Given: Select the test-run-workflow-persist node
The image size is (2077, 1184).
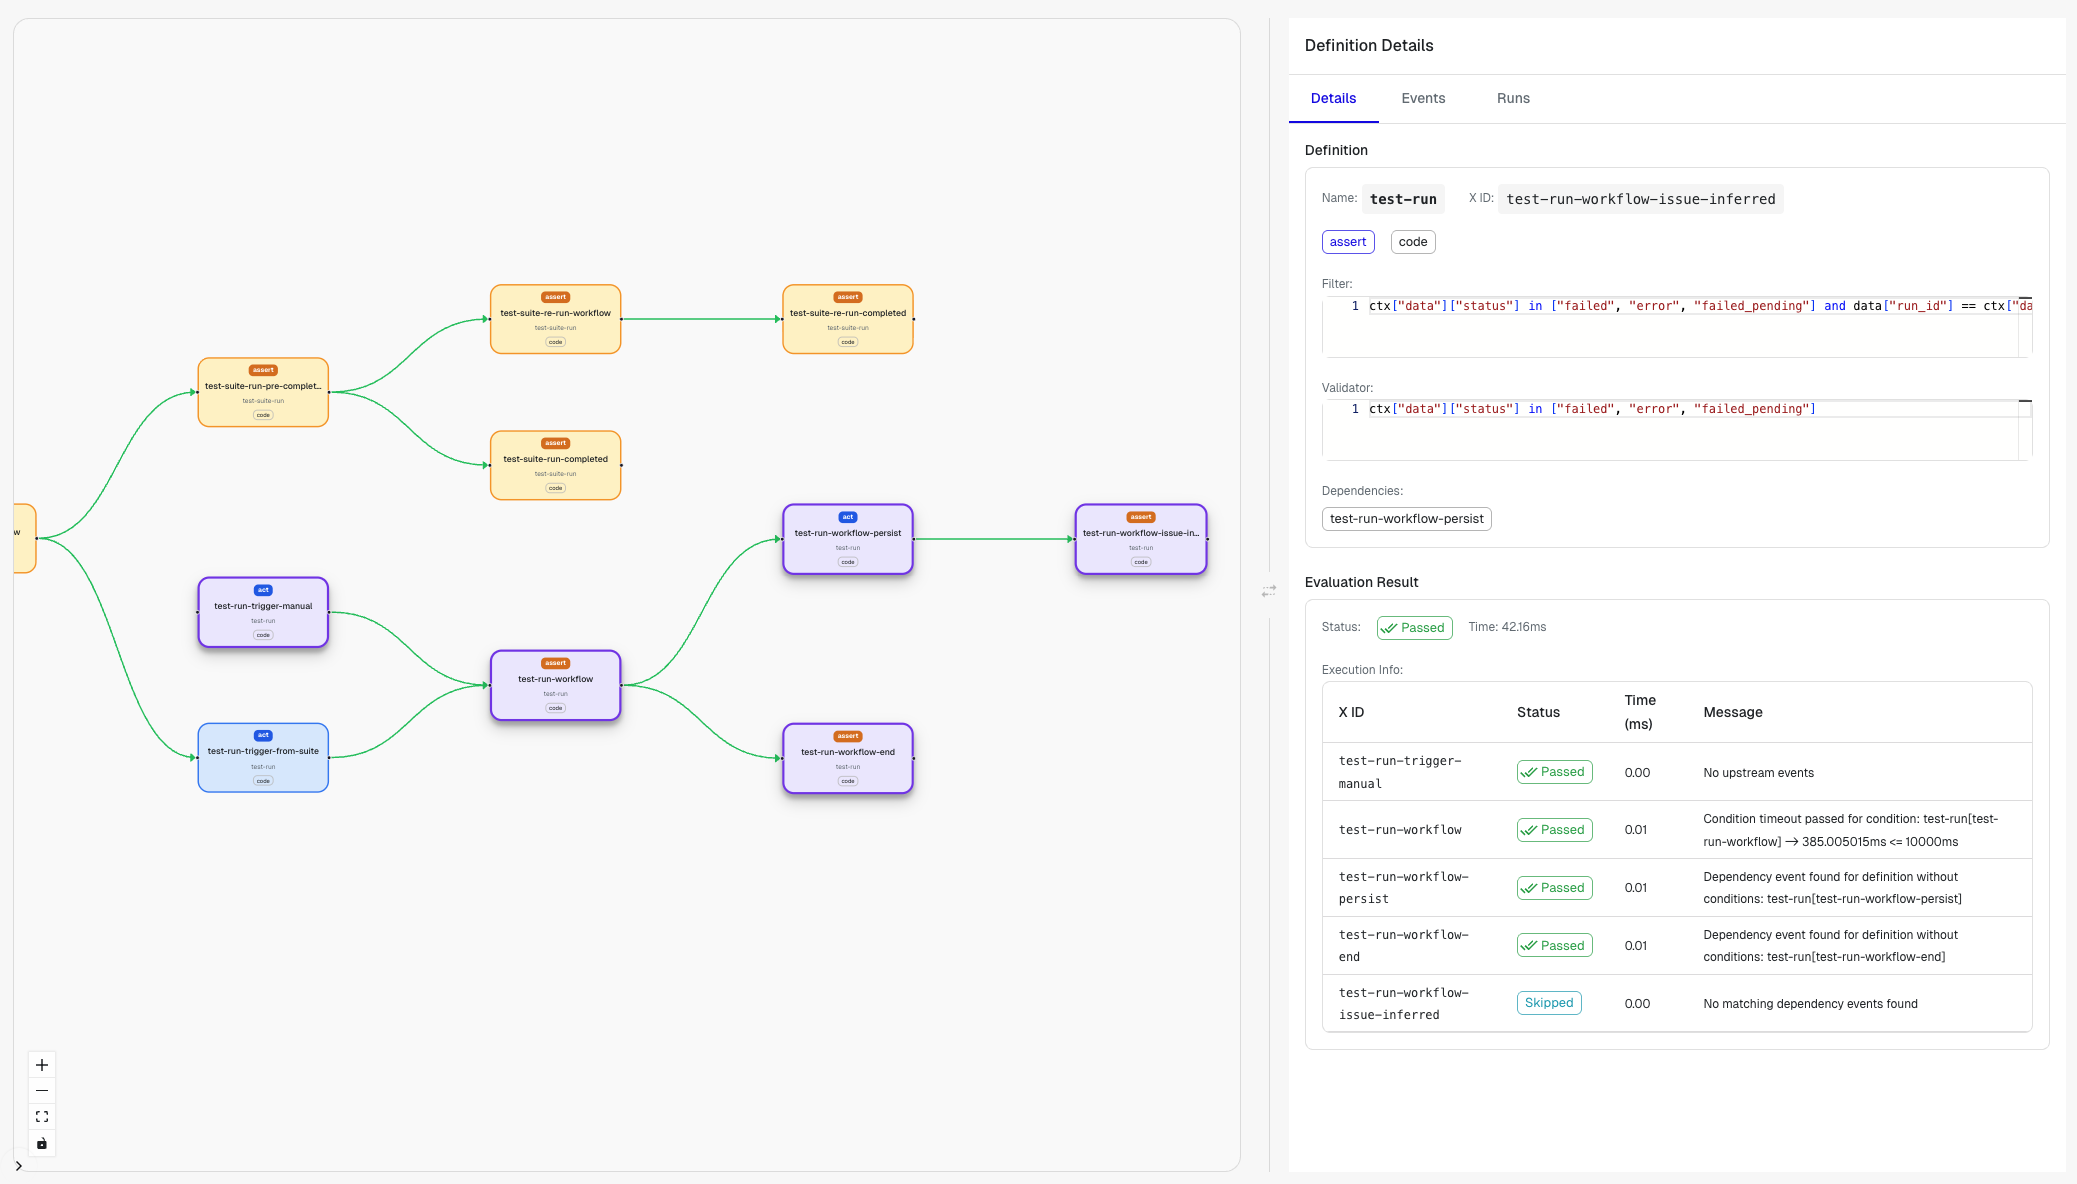Looking at the screenshot, I should (847, 539).
